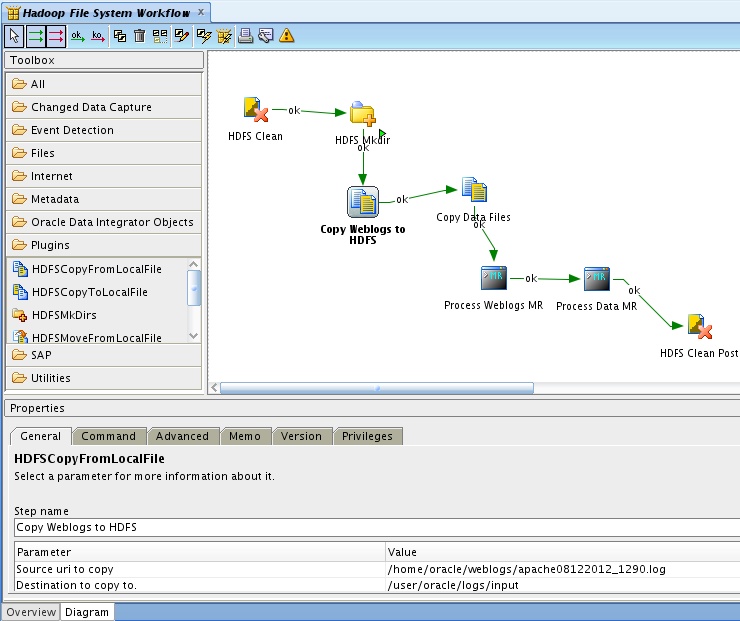This screenshot has height=621, width=740.
Task: Click the plugin list vertical scrollbar thumb
Action: coord(194,288)
